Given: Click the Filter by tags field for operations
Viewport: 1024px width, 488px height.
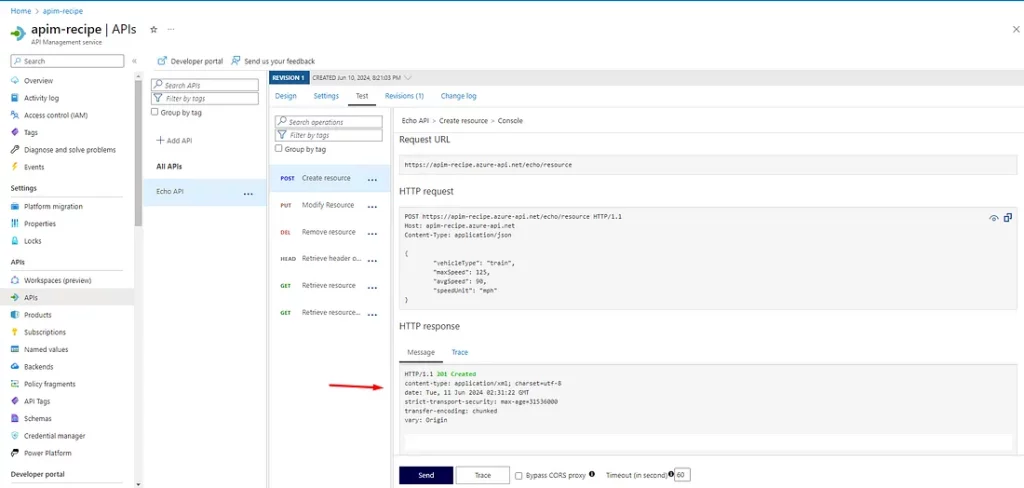Looking at the screenshot, I should (328, 135).
